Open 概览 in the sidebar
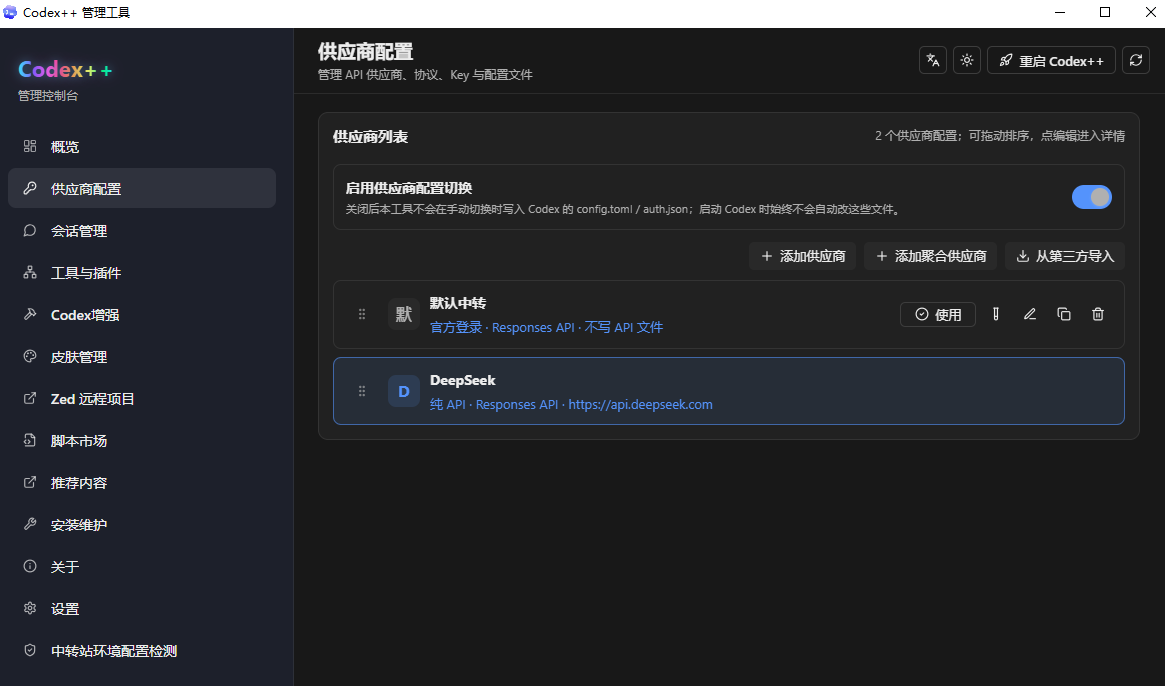 coord(142,146)
